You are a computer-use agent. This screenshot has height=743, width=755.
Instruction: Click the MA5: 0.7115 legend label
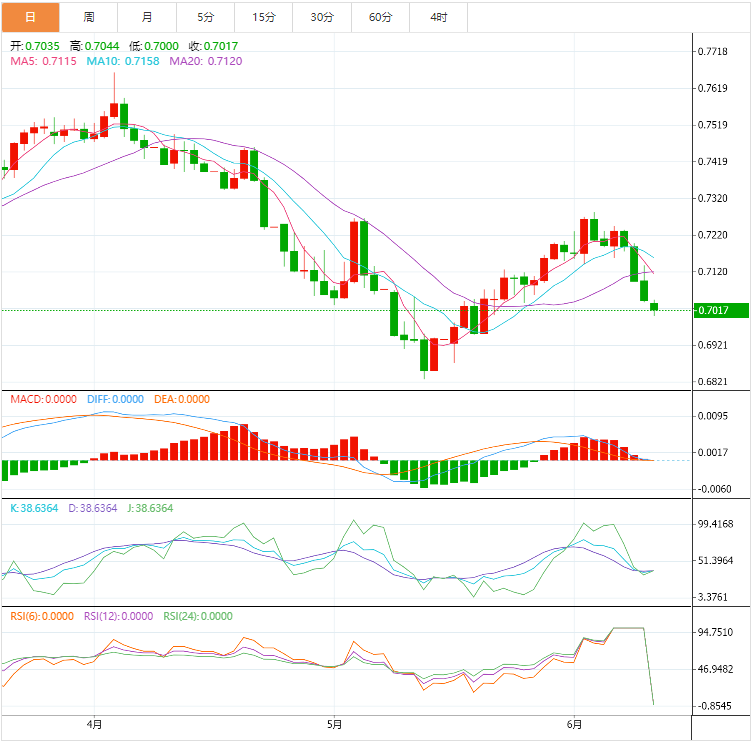point(43,61)
